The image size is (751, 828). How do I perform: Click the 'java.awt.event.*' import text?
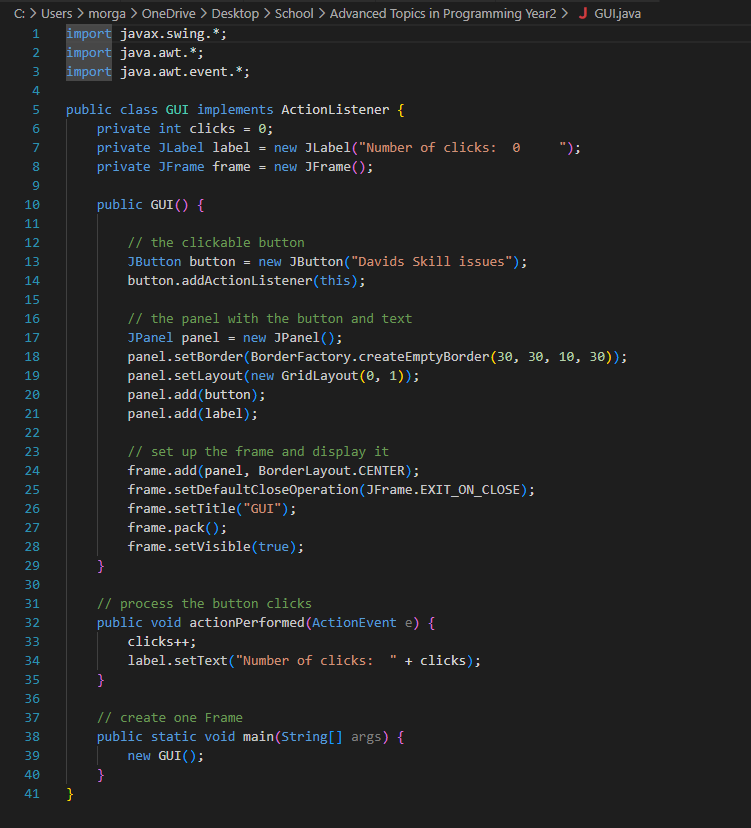pyautogui.click(x=181, y=72)
